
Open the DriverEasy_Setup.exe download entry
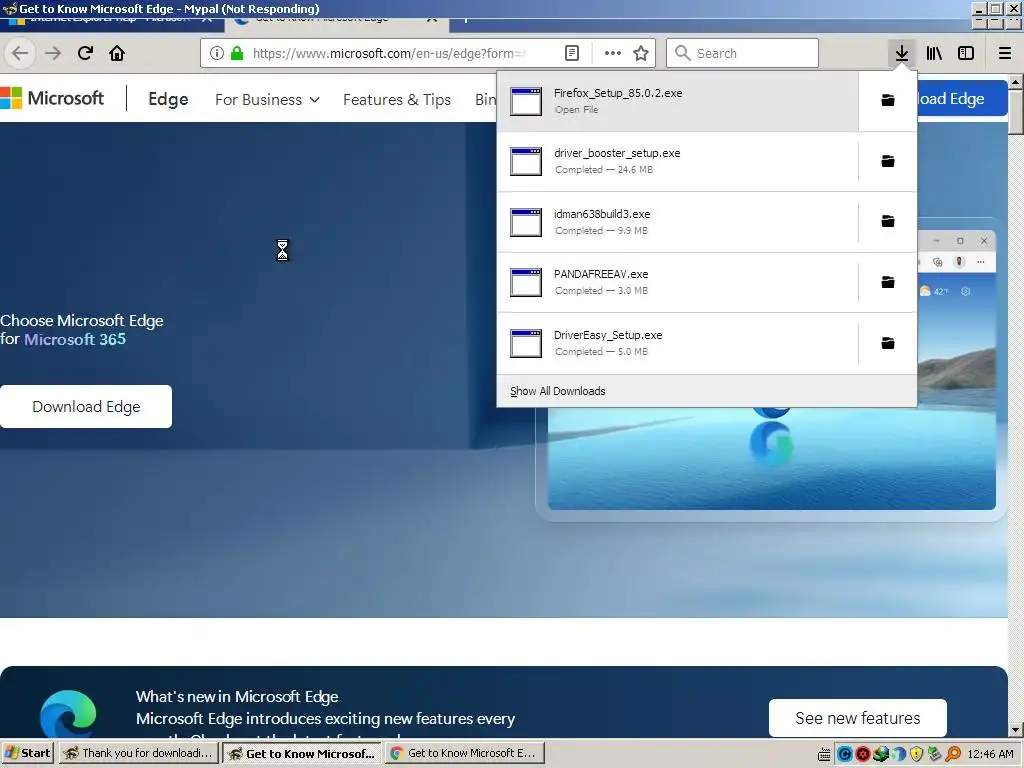click(677, 343)
